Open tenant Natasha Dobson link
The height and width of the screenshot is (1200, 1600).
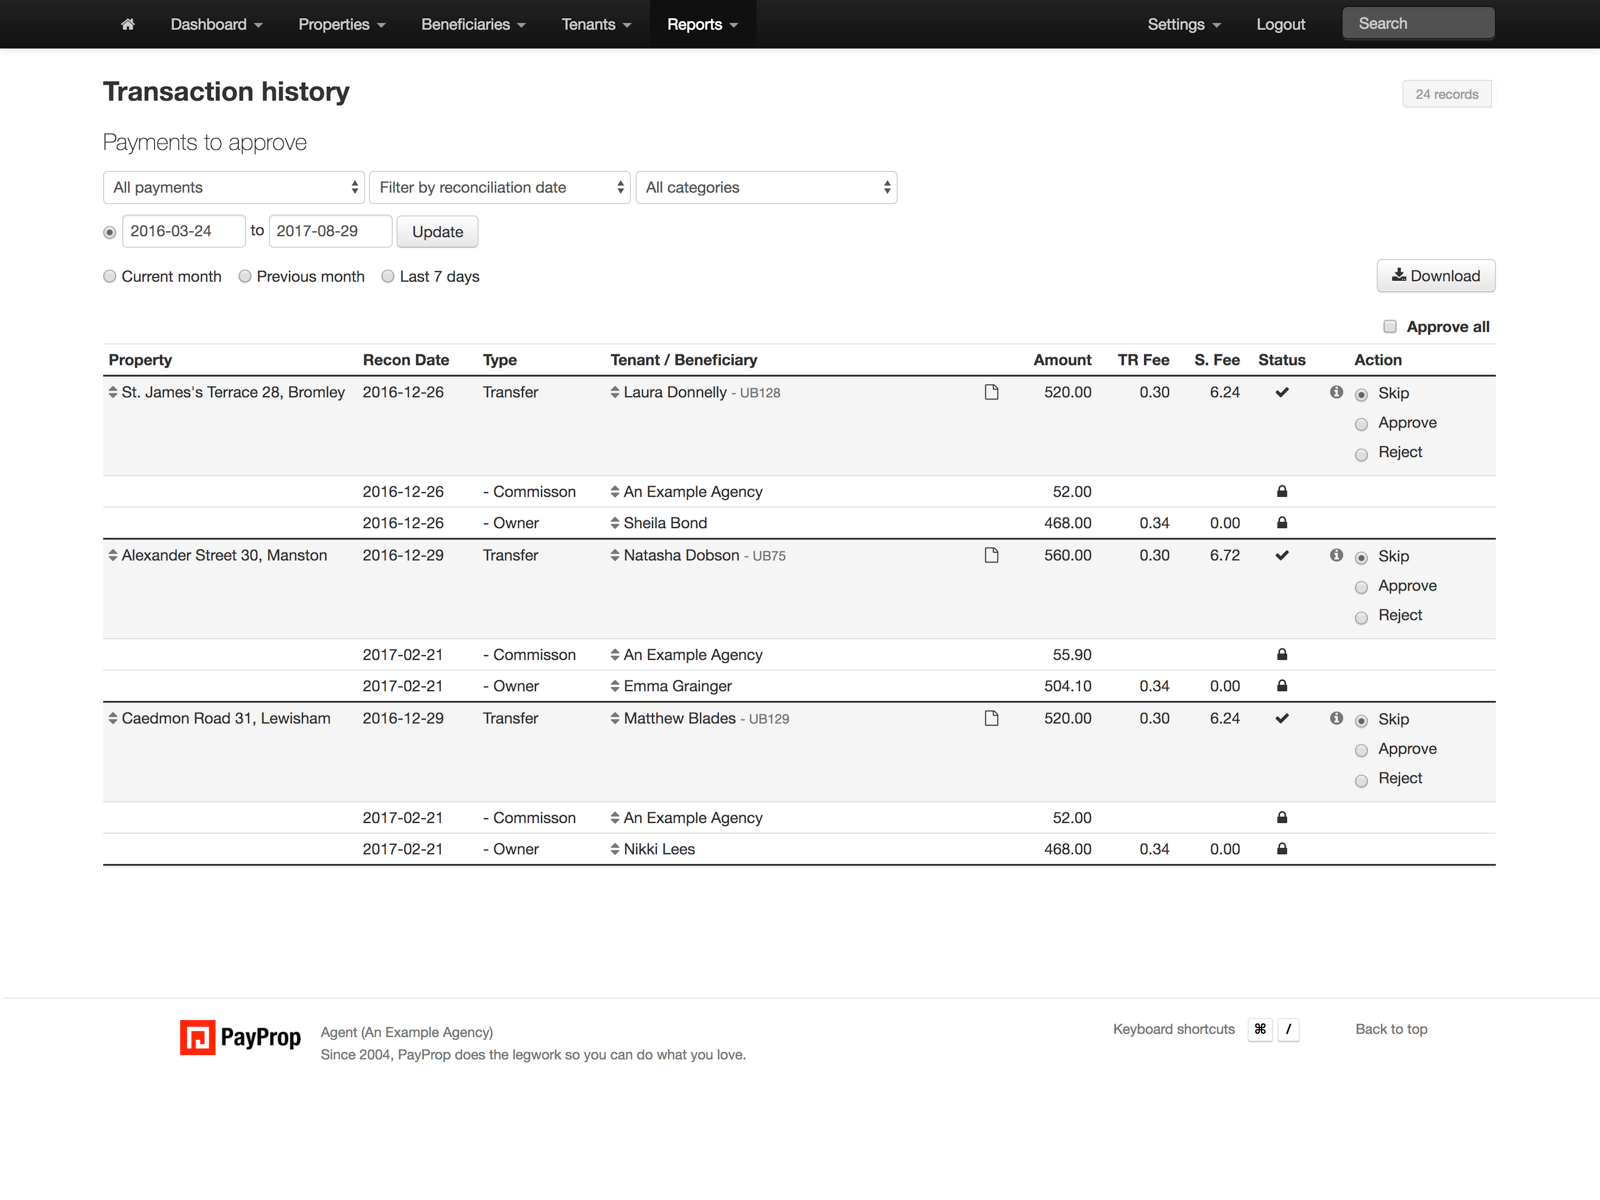pos(682,555)
